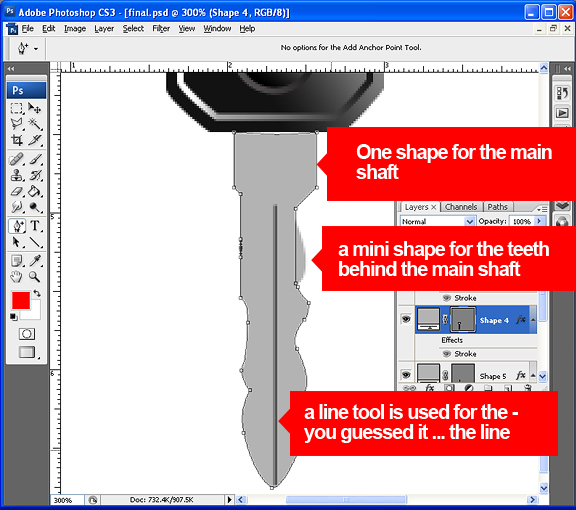Image resolution: width=576 pixels, height=510 pixels.
Task: Open status bar info popup arrow
Action: (229, 499)
